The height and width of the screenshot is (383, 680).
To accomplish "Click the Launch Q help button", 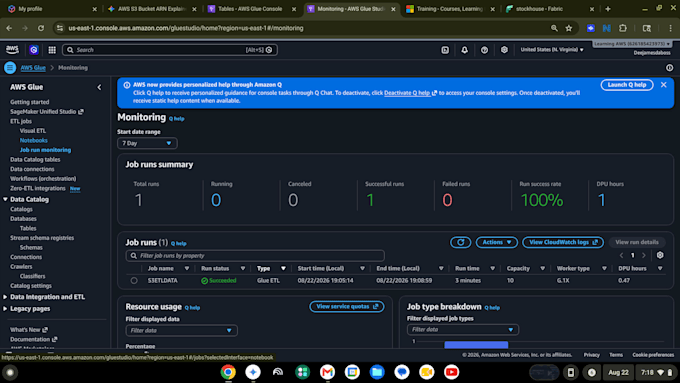I will 627,85.
